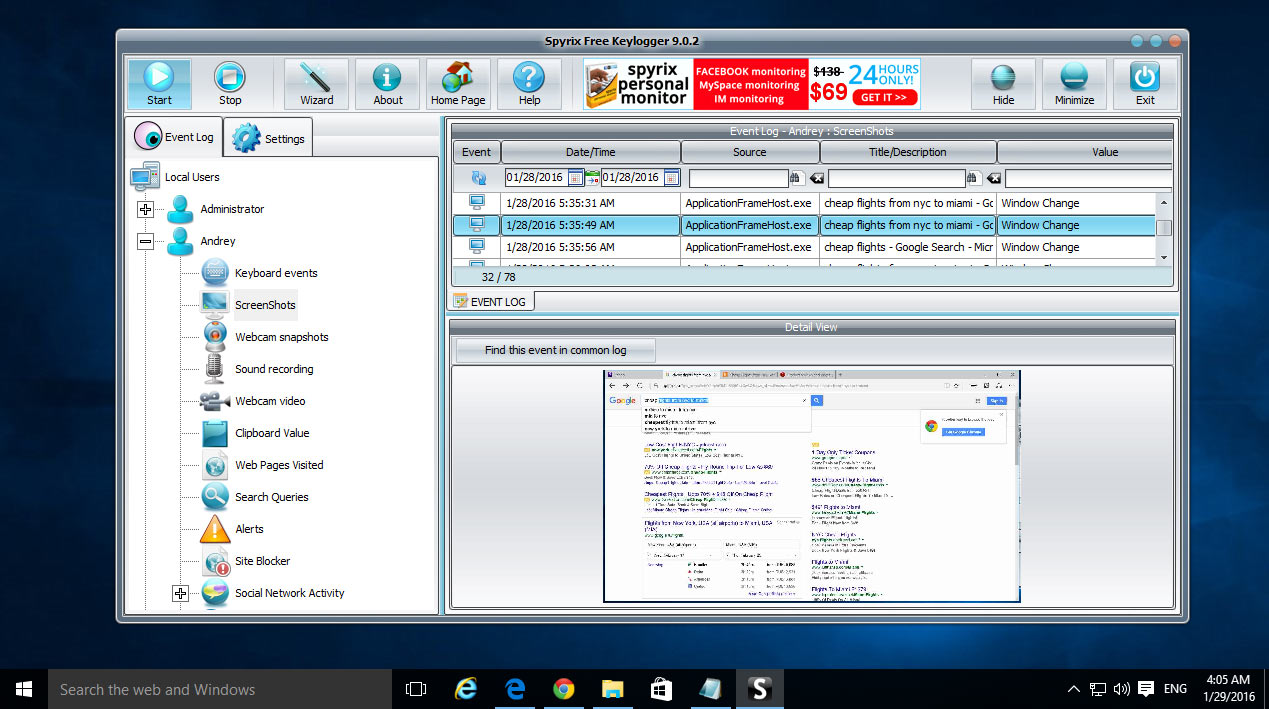
Task: Open Alerts category
Action: (249, 529)
